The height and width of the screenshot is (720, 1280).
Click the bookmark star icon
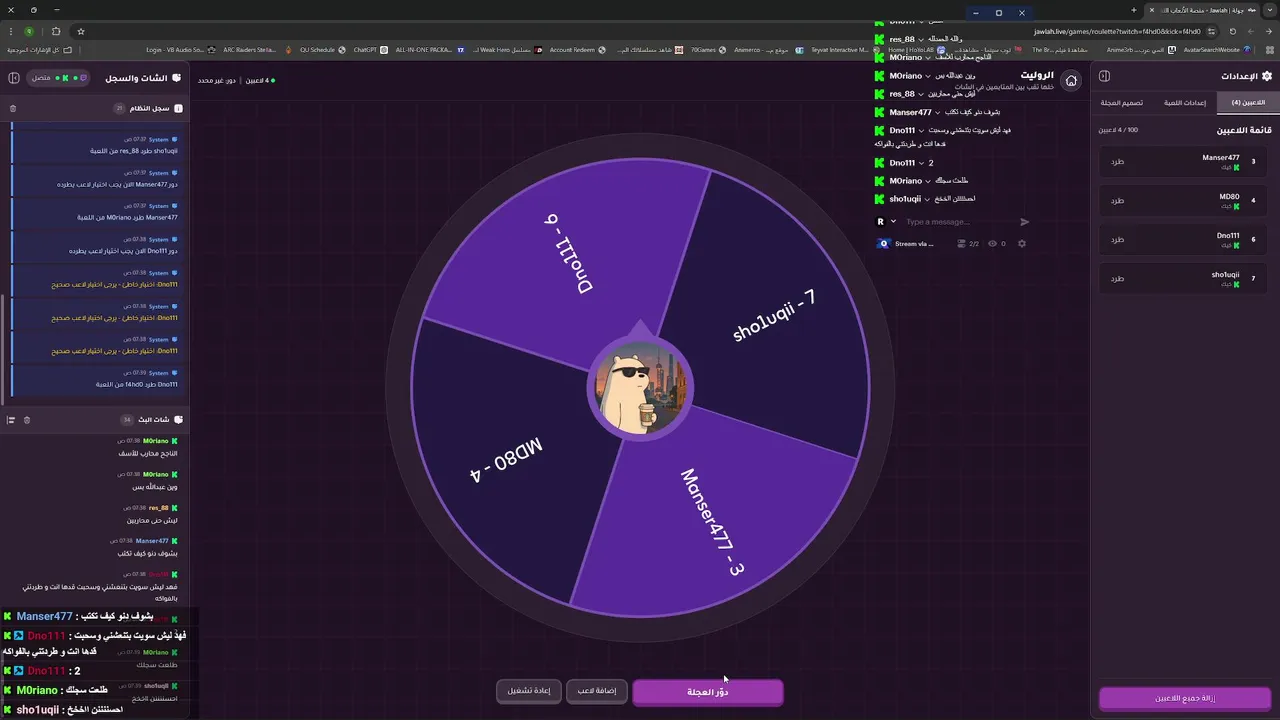(81, 31)
